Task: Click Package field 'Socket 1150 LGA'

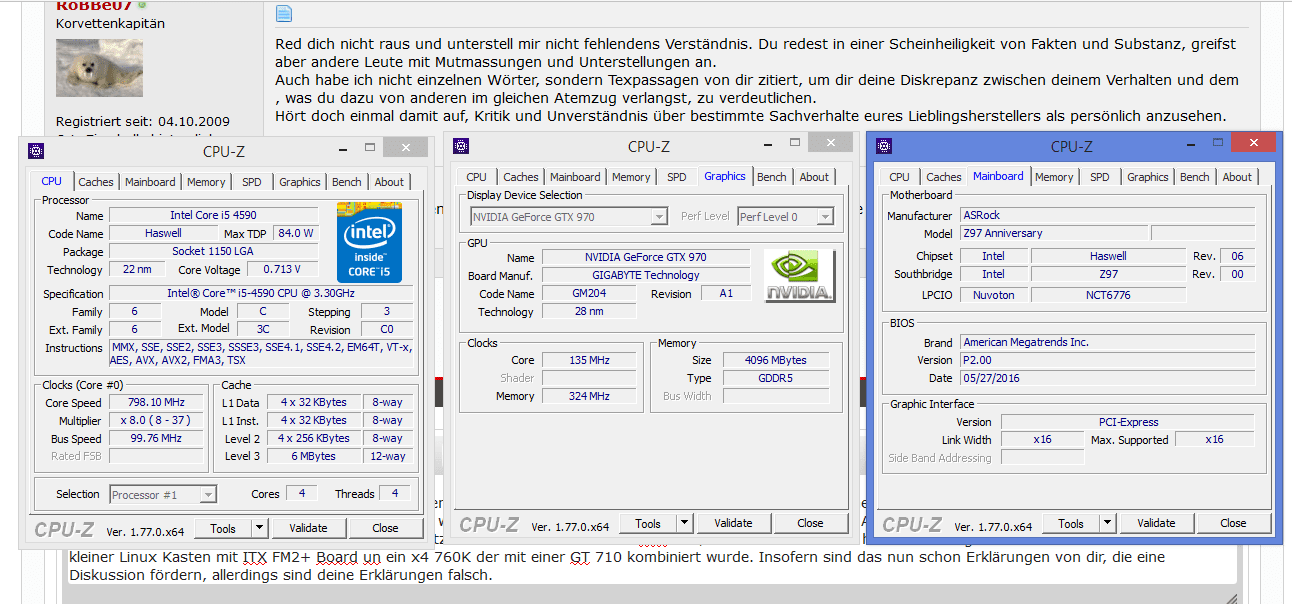Action: [216, 252]
